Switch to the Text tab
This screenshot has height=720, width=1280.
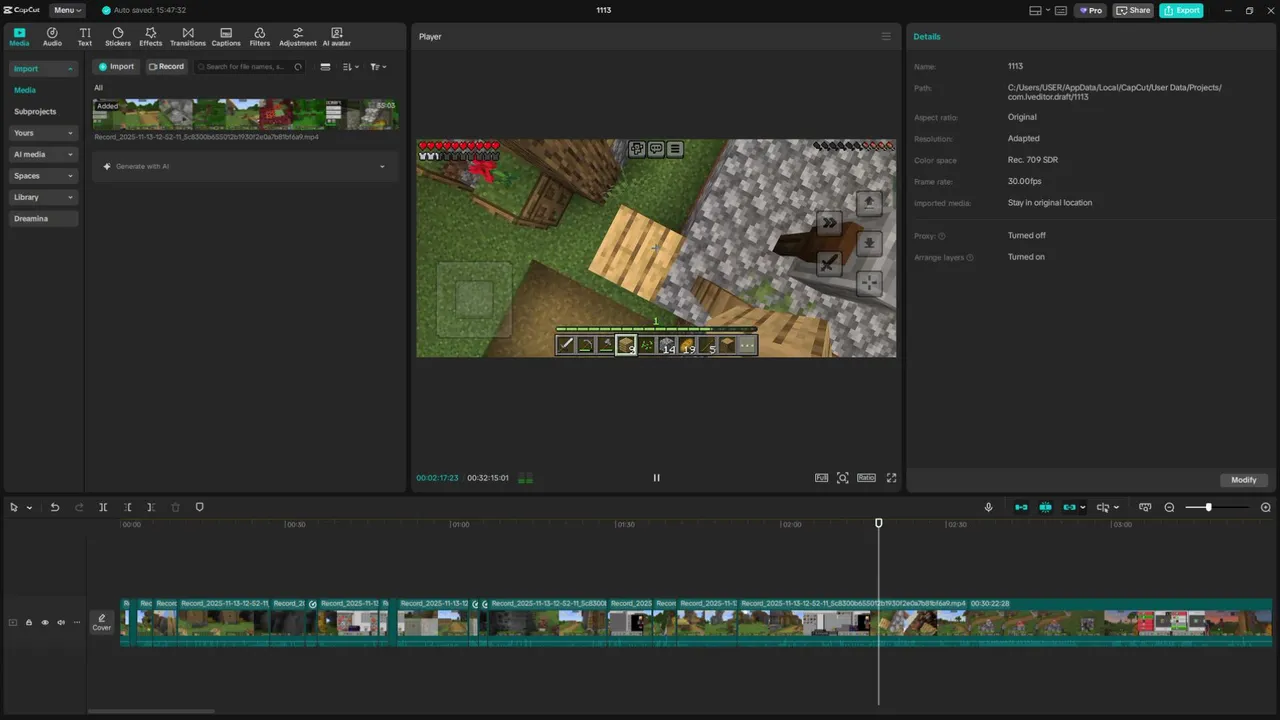(85, 37)
